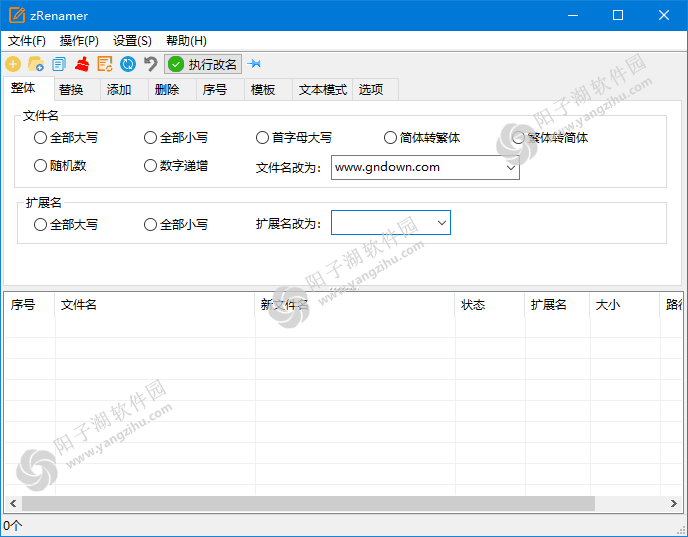Maximize the zRenamer window
This screenshot has width=688, height=537.
(618, 15)
